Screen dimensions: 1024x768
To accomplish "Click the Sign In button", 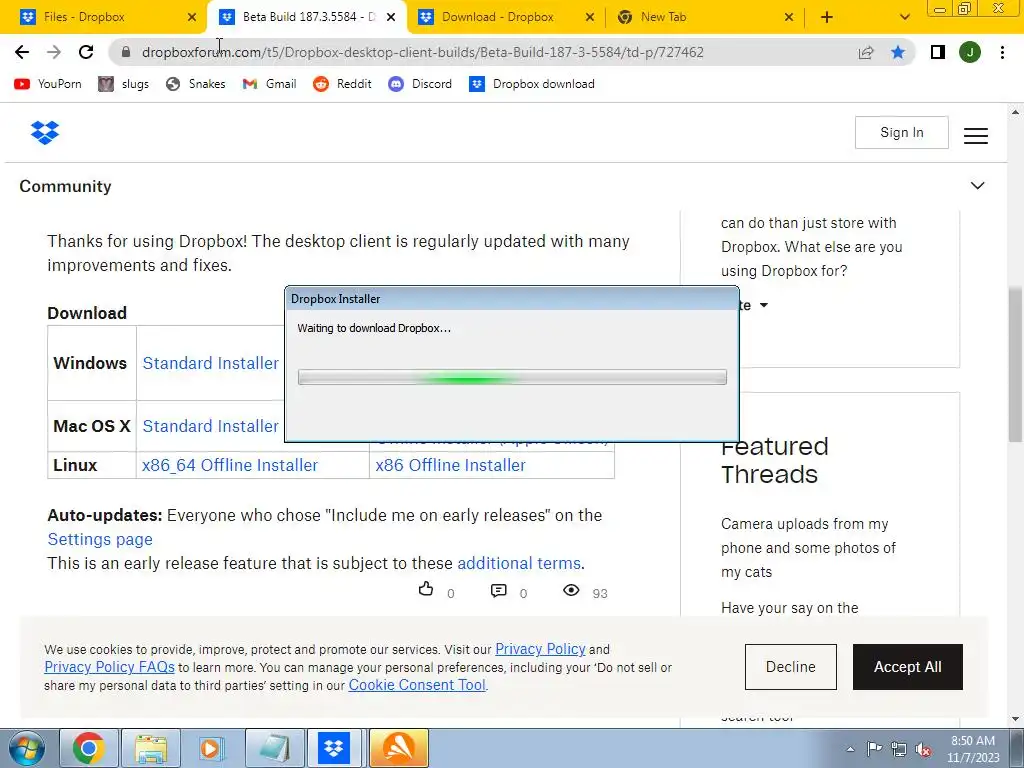I will pos(901,133).
